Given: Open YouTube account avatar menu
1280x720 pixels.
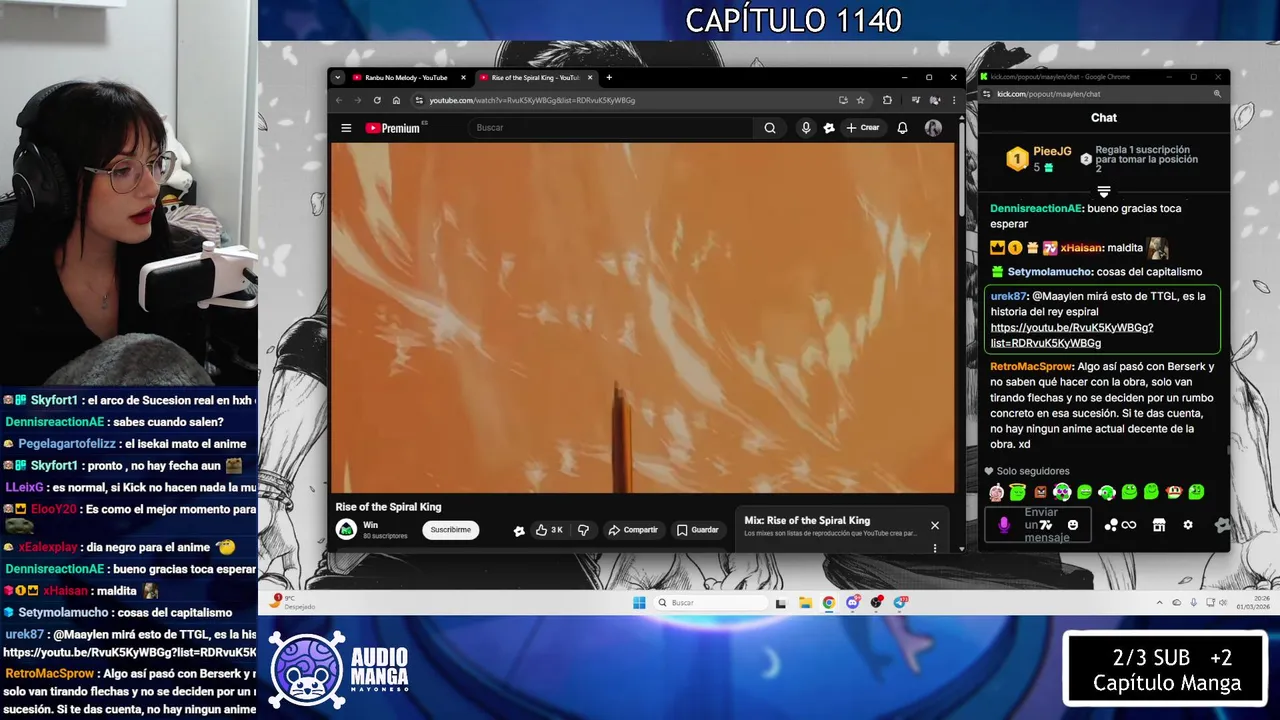Looking at the screenshot, I should click(933, 128).
